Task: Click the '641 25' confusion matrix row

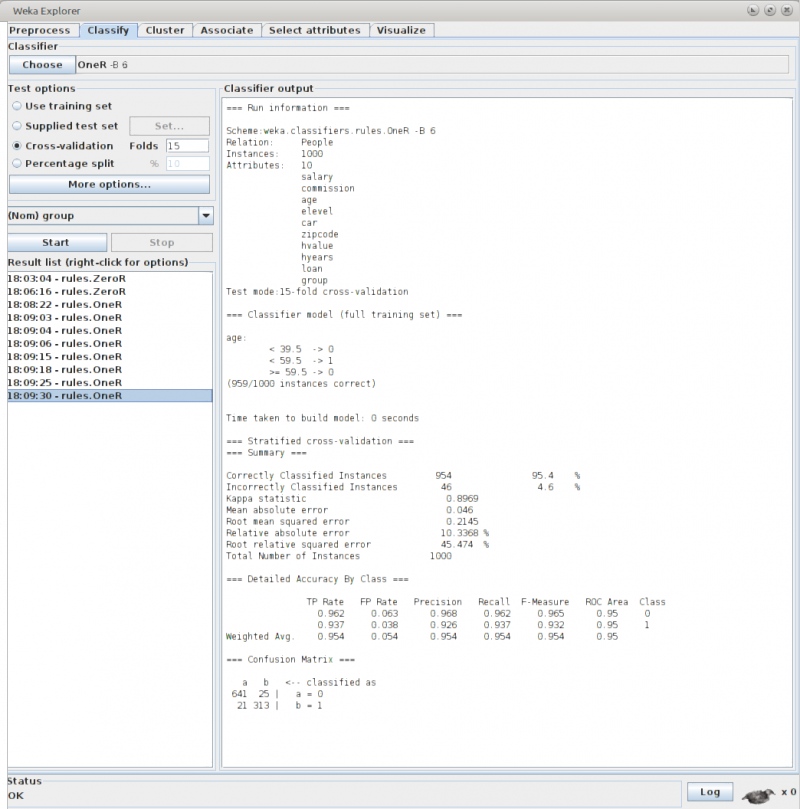Action: [277, 694]
